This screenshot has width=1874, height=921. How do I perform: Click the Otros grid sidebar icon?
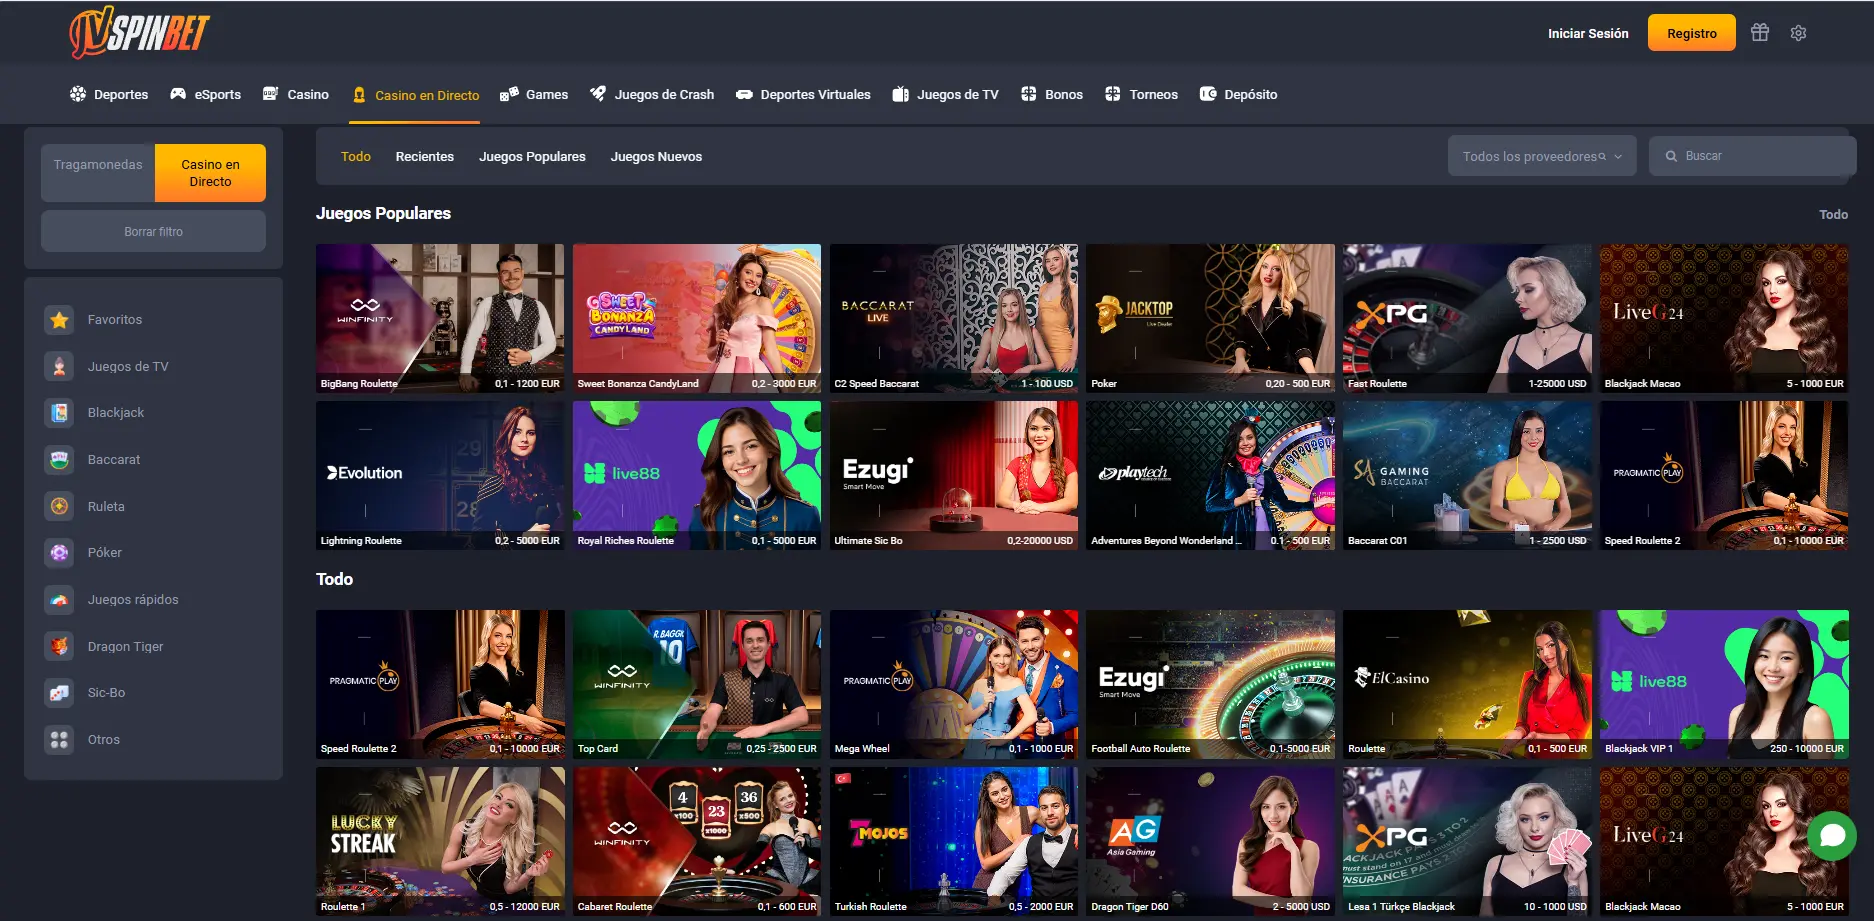(x=59, y=740)
